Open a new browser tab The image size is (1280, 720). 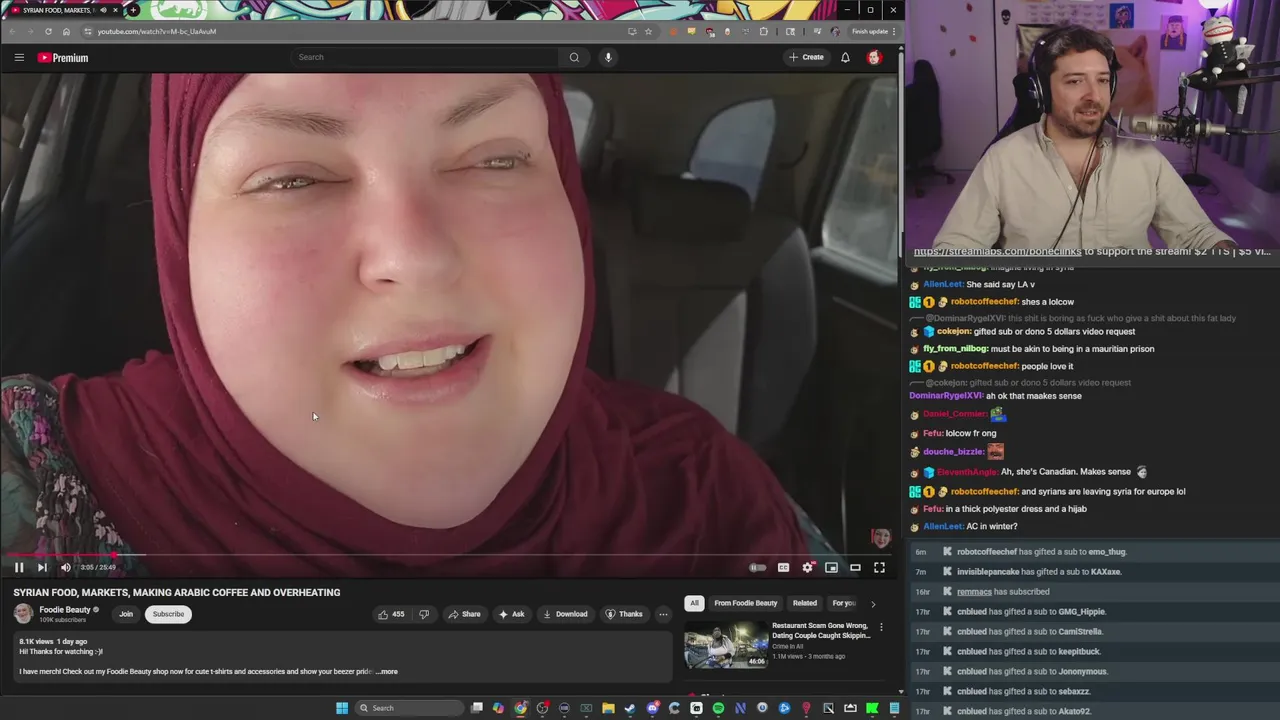[x=133, y=10]
